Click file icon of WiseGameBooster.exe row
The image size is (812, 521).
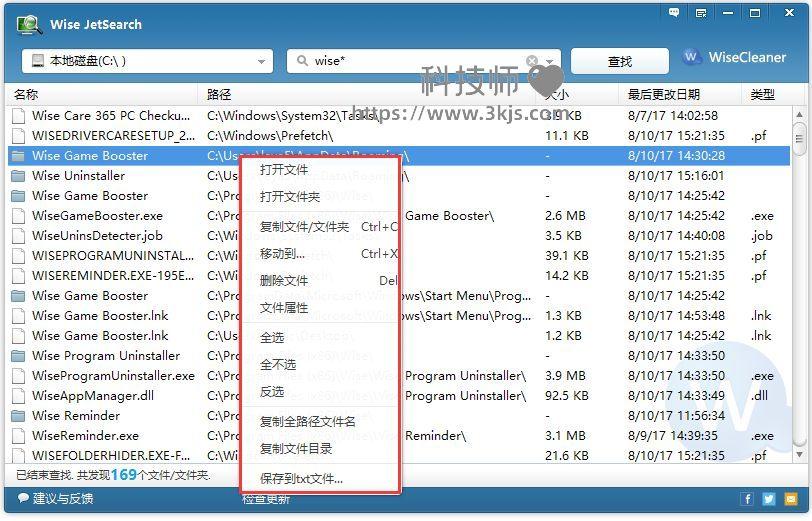[19, 216]
